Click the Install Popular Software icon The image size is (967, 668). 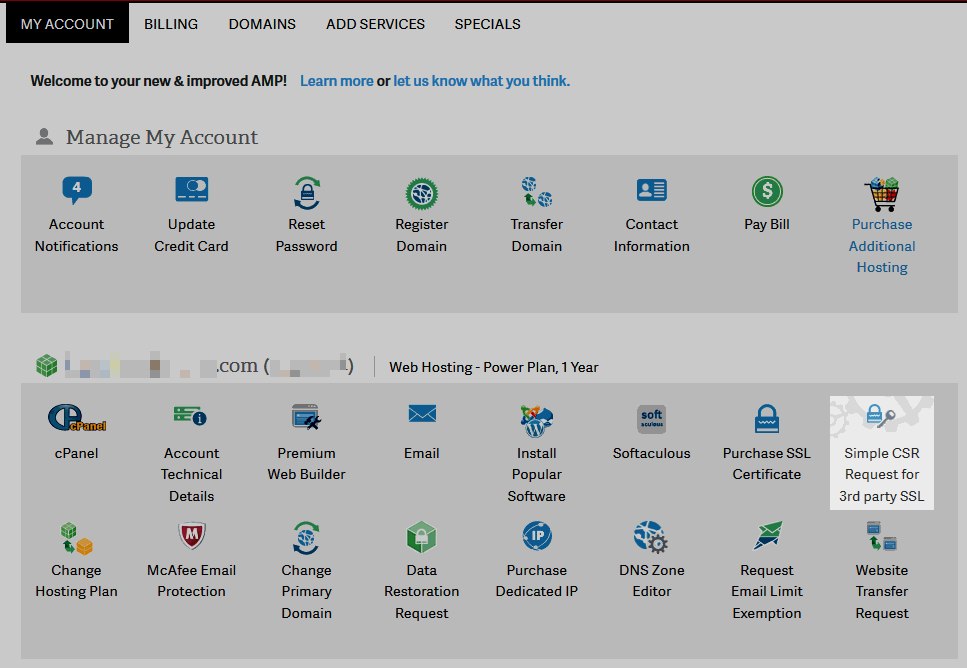536,420
